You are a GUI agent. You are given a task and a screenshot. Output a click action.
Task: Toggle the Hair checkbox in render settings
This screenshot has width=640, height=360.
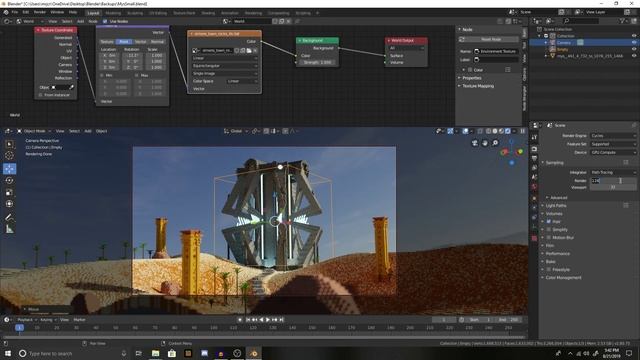coord(549,221)
